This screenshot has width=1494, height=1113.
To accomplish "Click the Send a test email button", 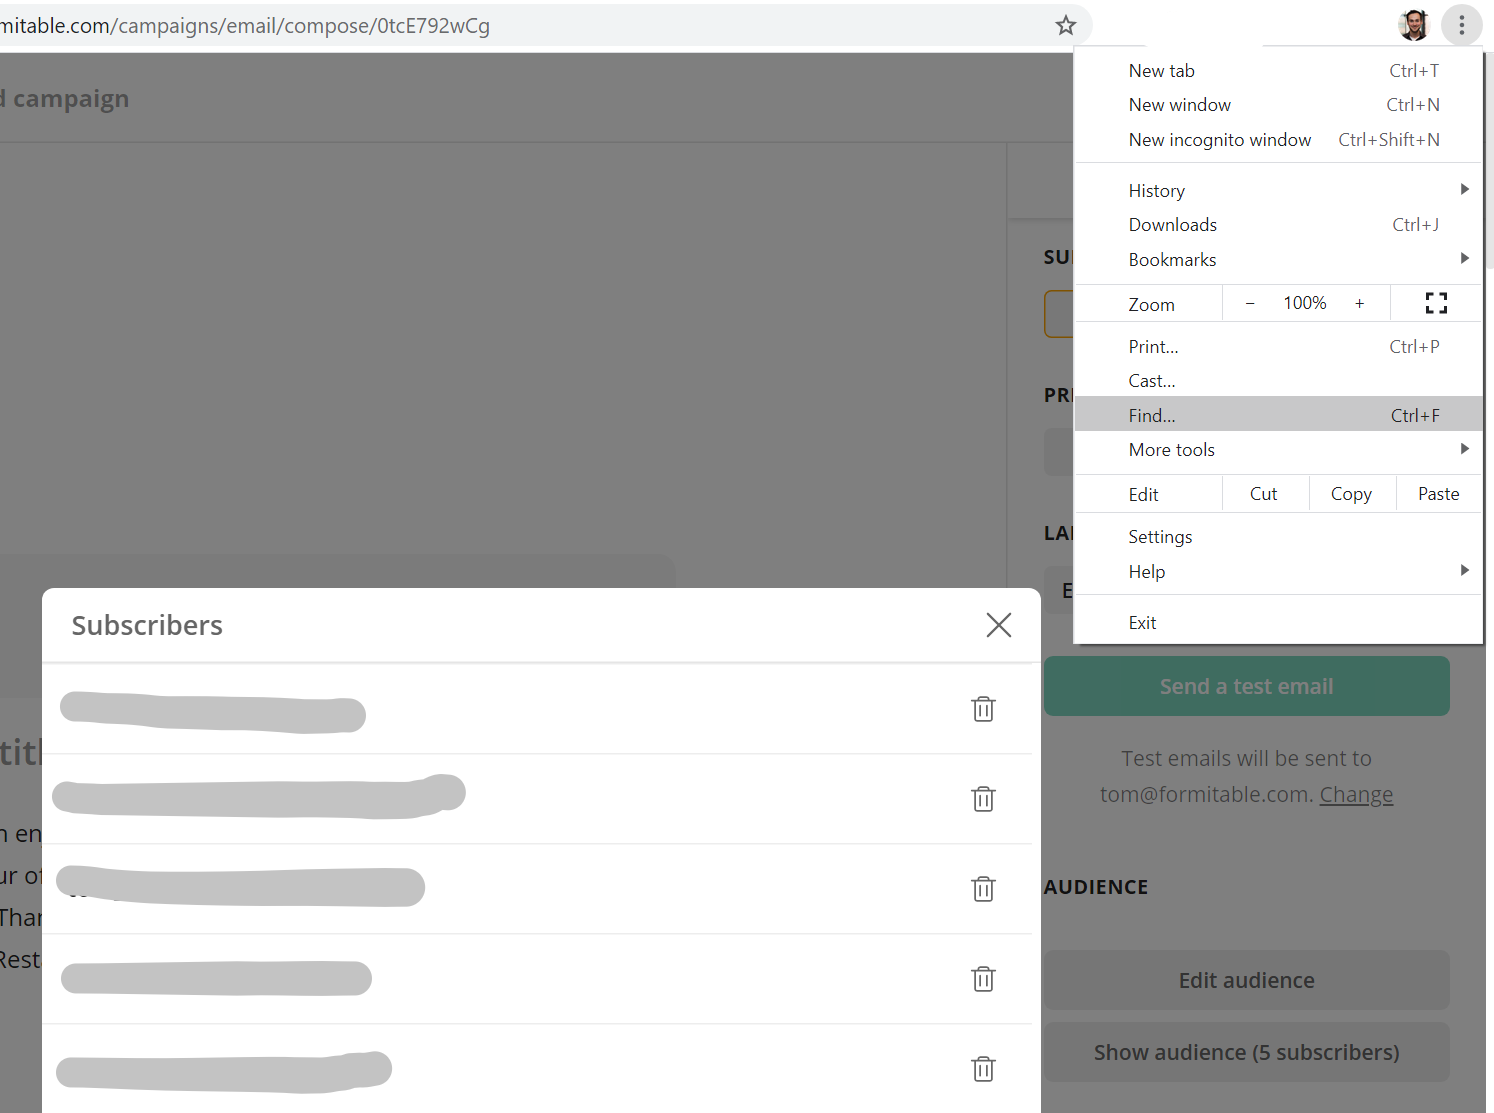I will [x=1246, y=686].
